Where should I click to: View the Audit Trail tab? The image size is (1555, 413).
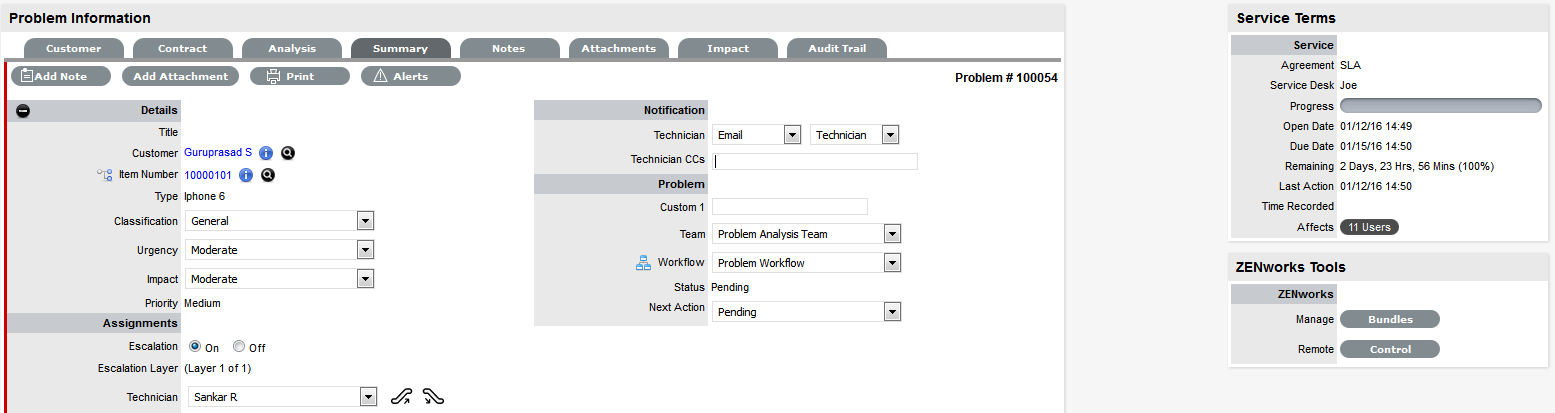pos(837,48)
